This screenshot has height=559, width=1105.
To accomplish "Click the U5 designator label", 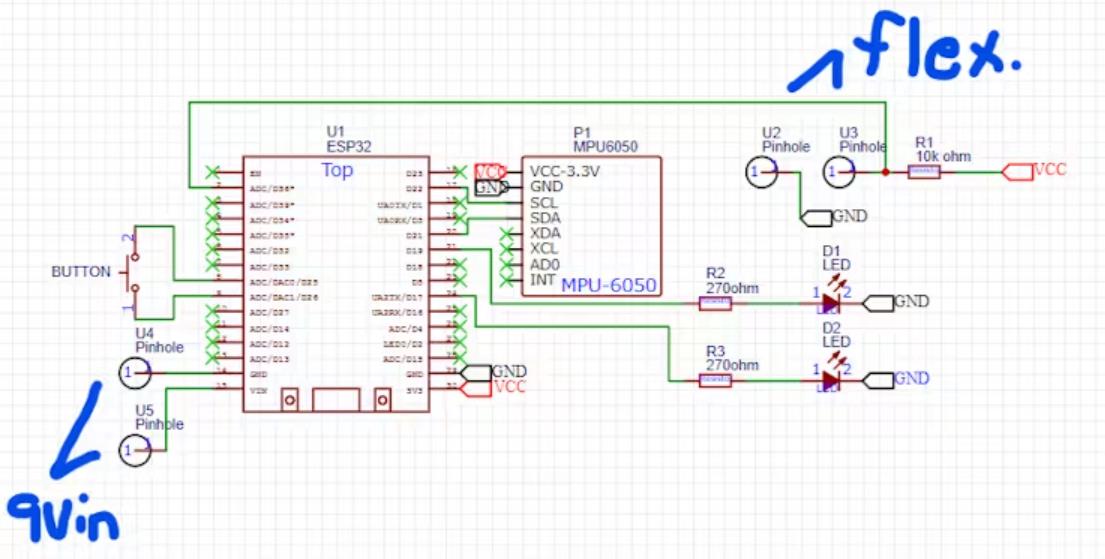I will tap(145, 410).
